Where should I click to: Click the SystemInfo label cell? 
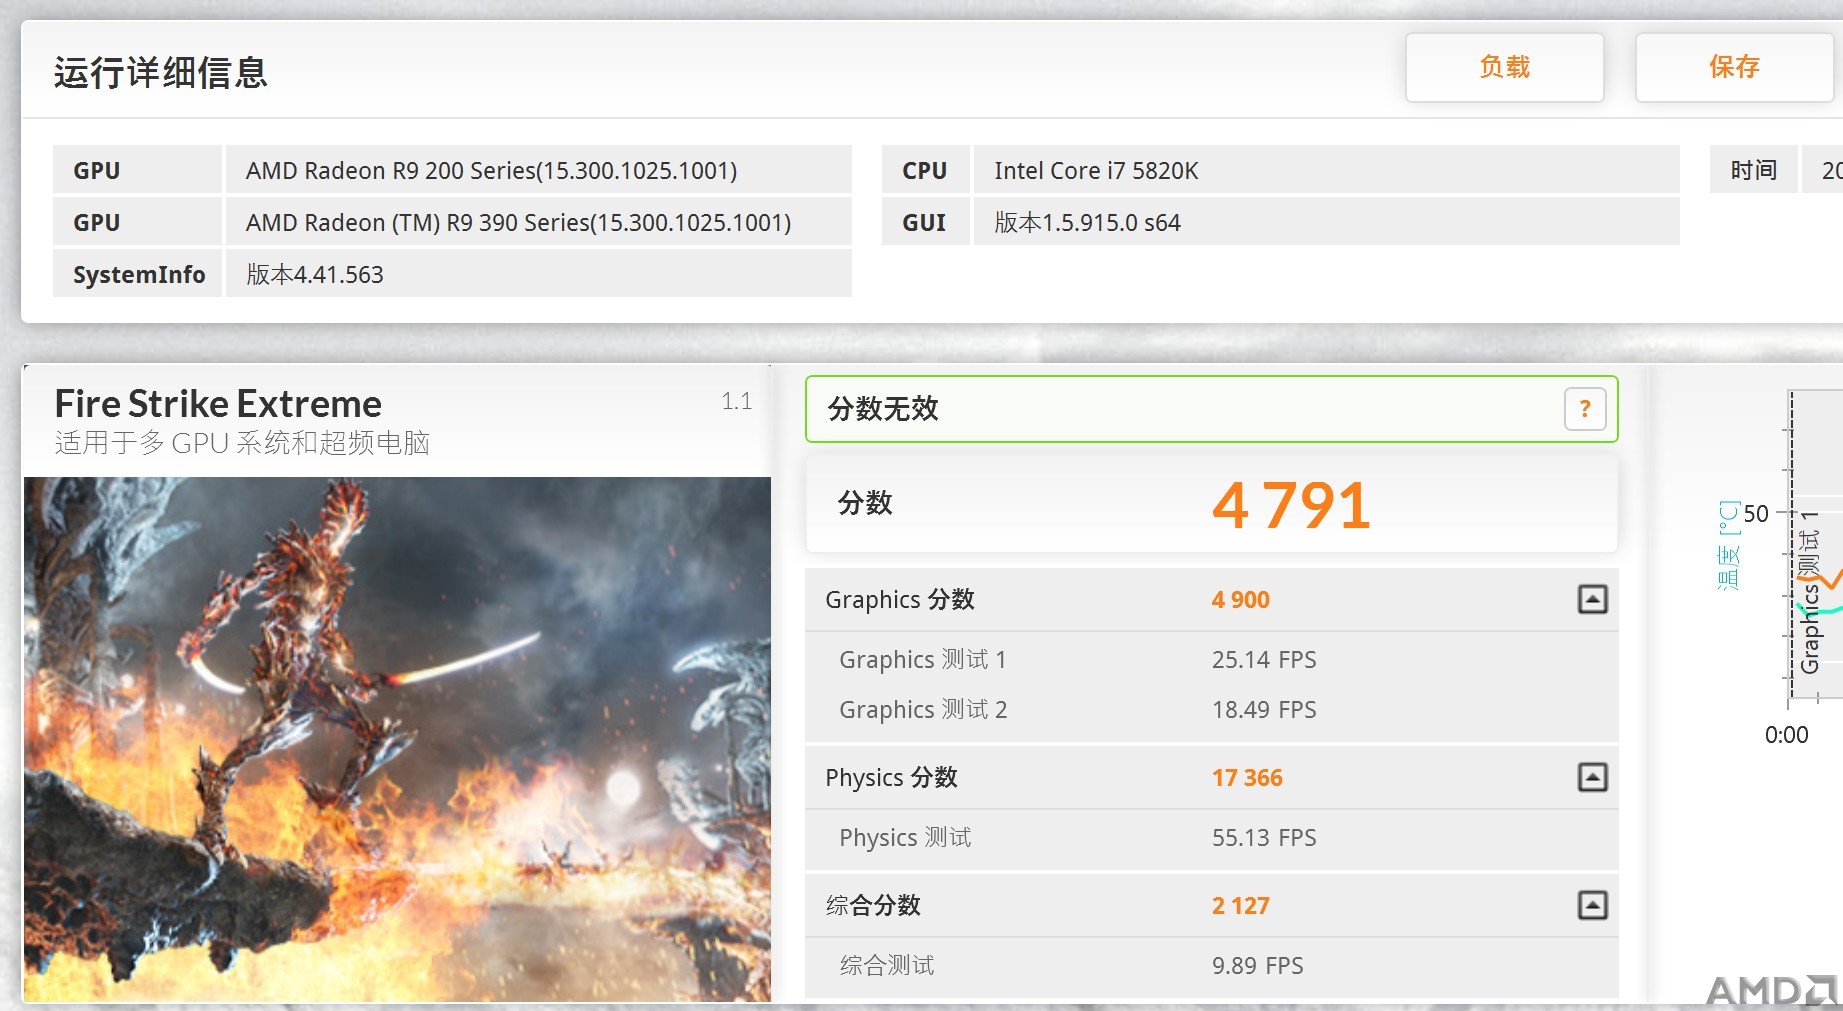[x=138, y=274]
